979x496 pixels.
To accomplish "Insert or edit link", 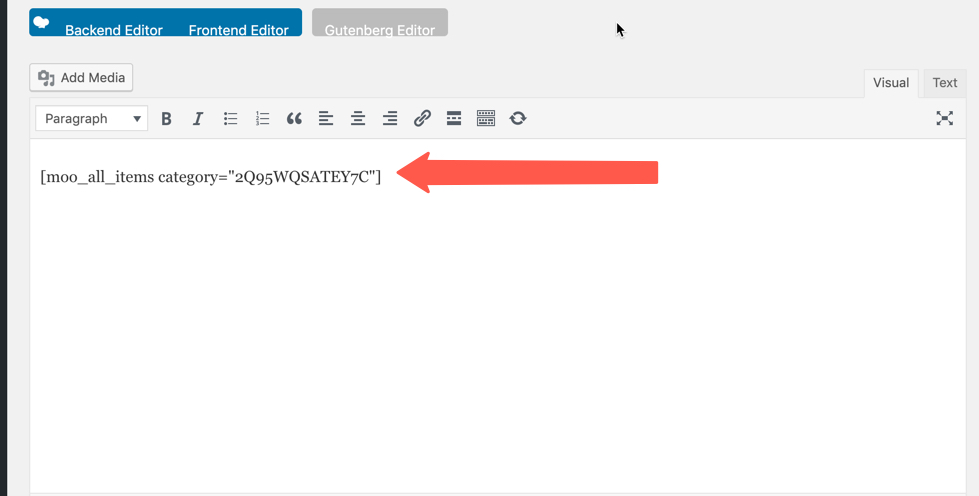I will (422, 118).
